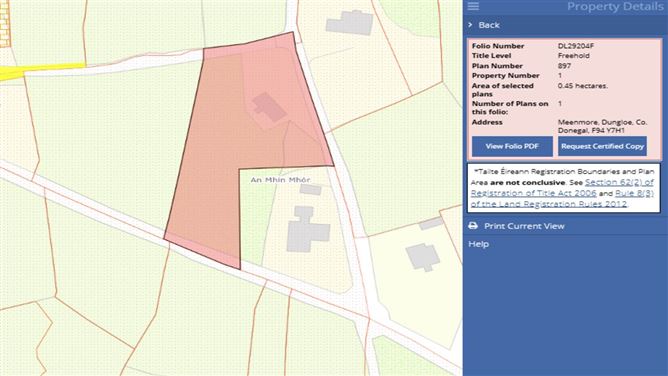The height and width of the screenshot is (376, 668).
Task: Click the 0.45 hectares area value
Action: (583, 86)
